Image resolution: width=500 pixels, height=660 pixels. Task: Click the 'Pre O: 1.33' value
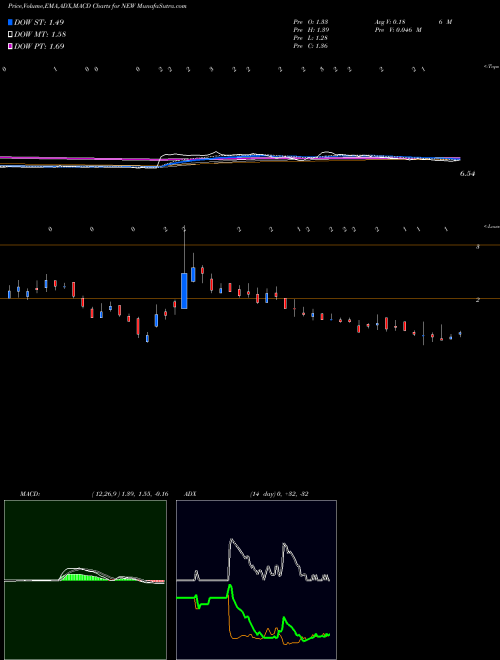311,22
